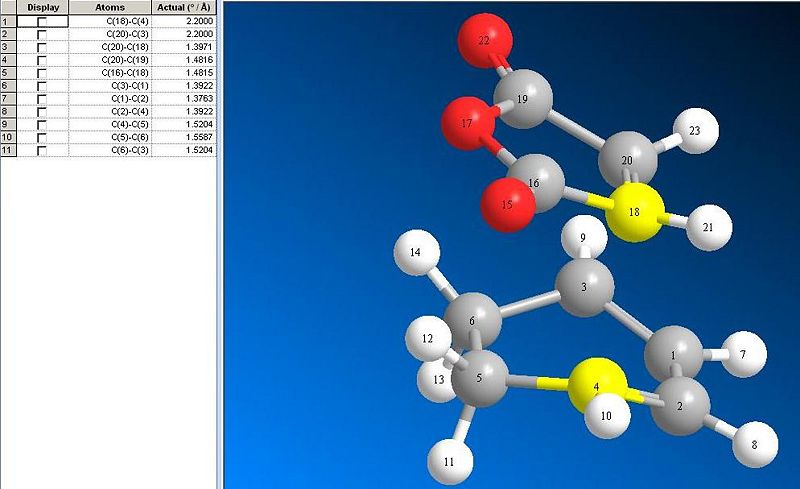Viewport: 800px width, 489px height.
Task: Click the Display column header
Action: 43,7
